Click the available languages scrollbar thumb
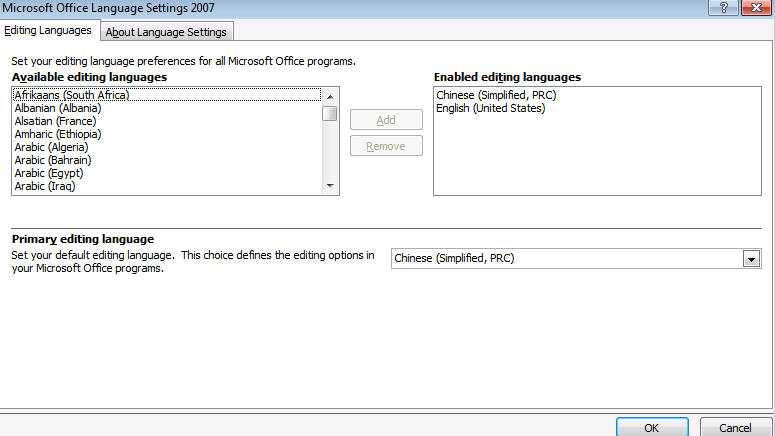Screen dimensions: 775x436 pyautogui.click(x=330, y=114)
